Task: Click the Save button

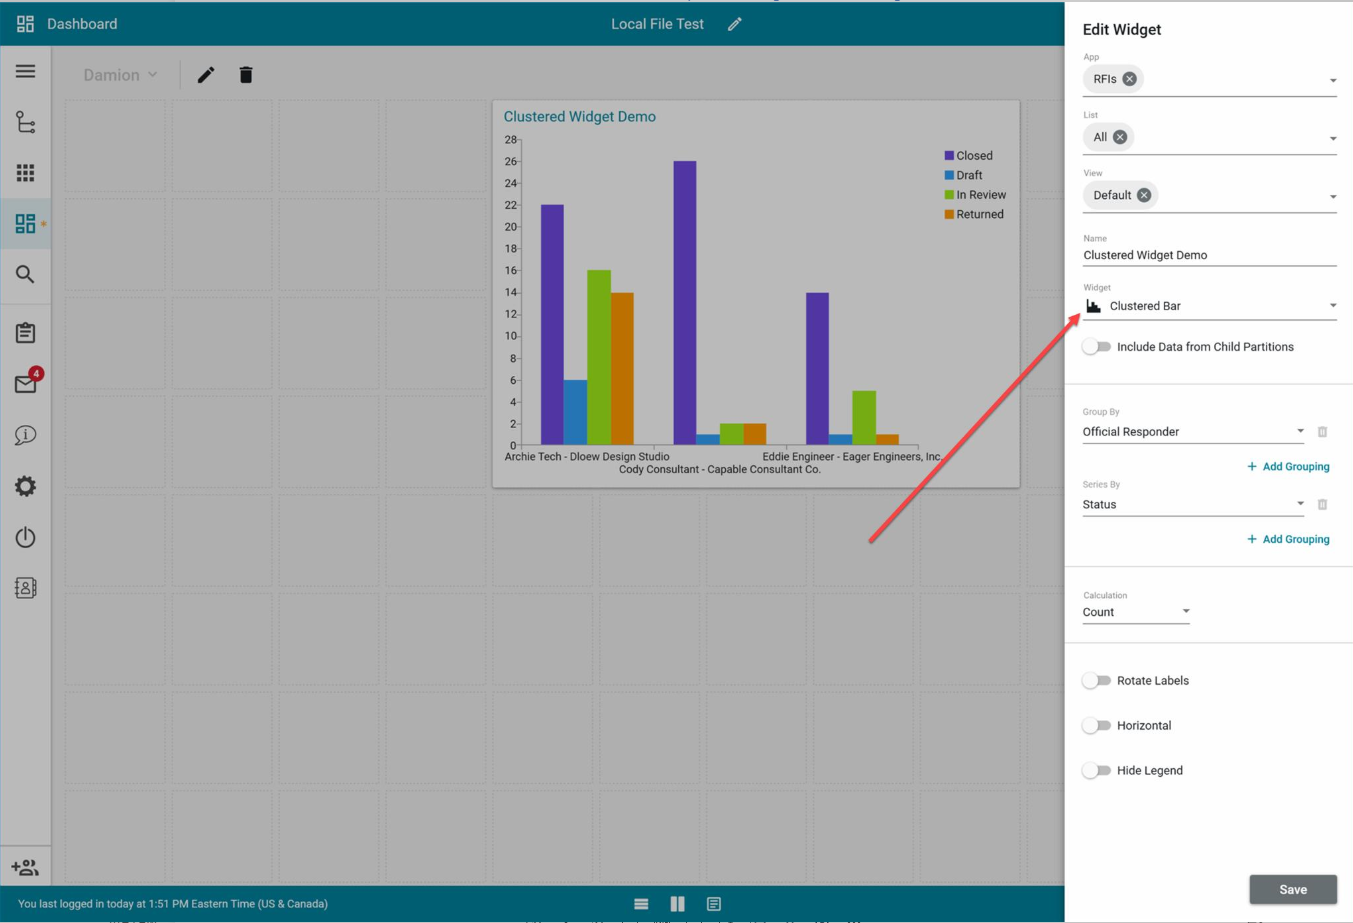Action: point(1292,889)
